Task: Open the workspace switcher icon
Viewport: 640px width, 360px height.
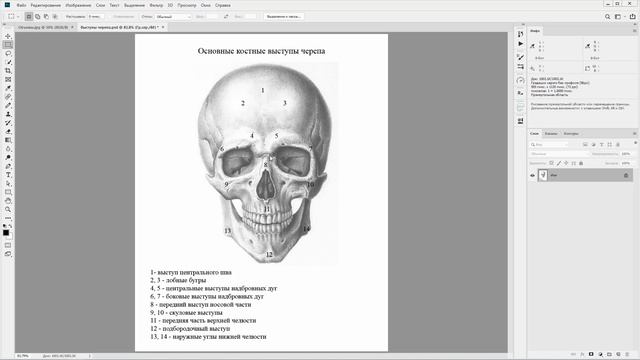Action: click(618, 17)
